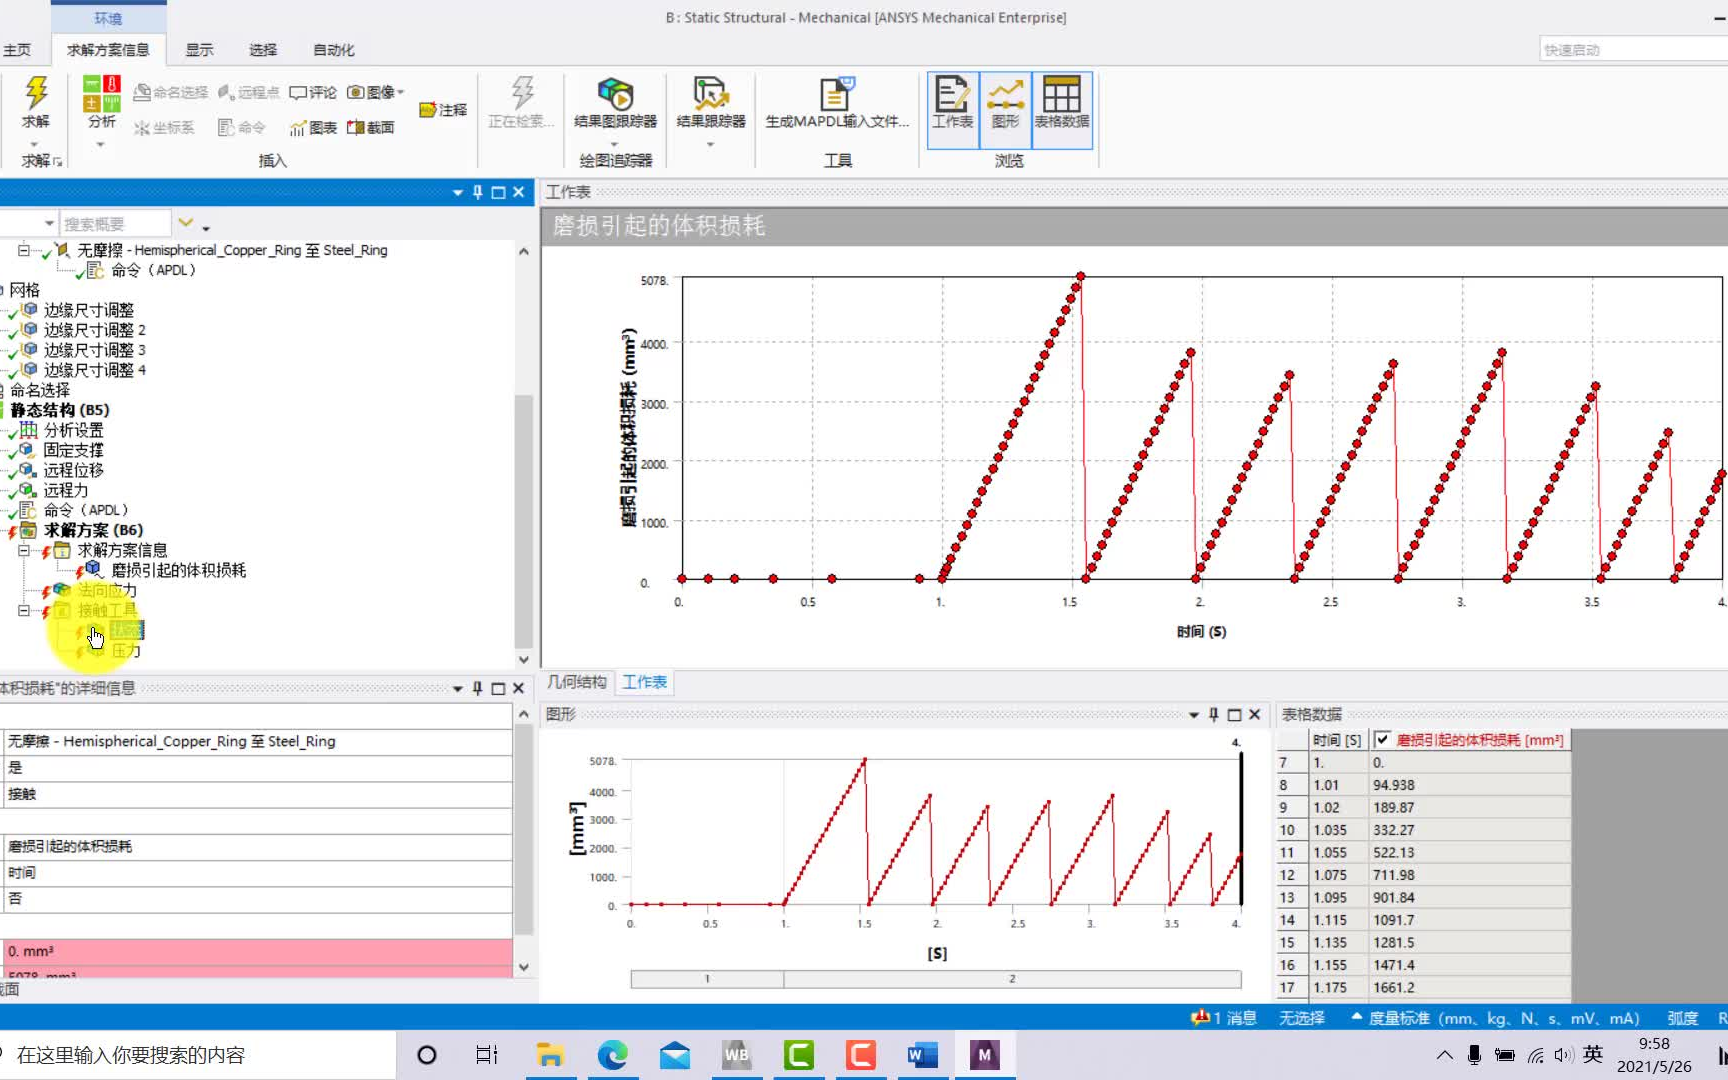This screenshot has width=1728, height=1080.
Task: Open the search filter chevron dropdown
Action: 186,223
